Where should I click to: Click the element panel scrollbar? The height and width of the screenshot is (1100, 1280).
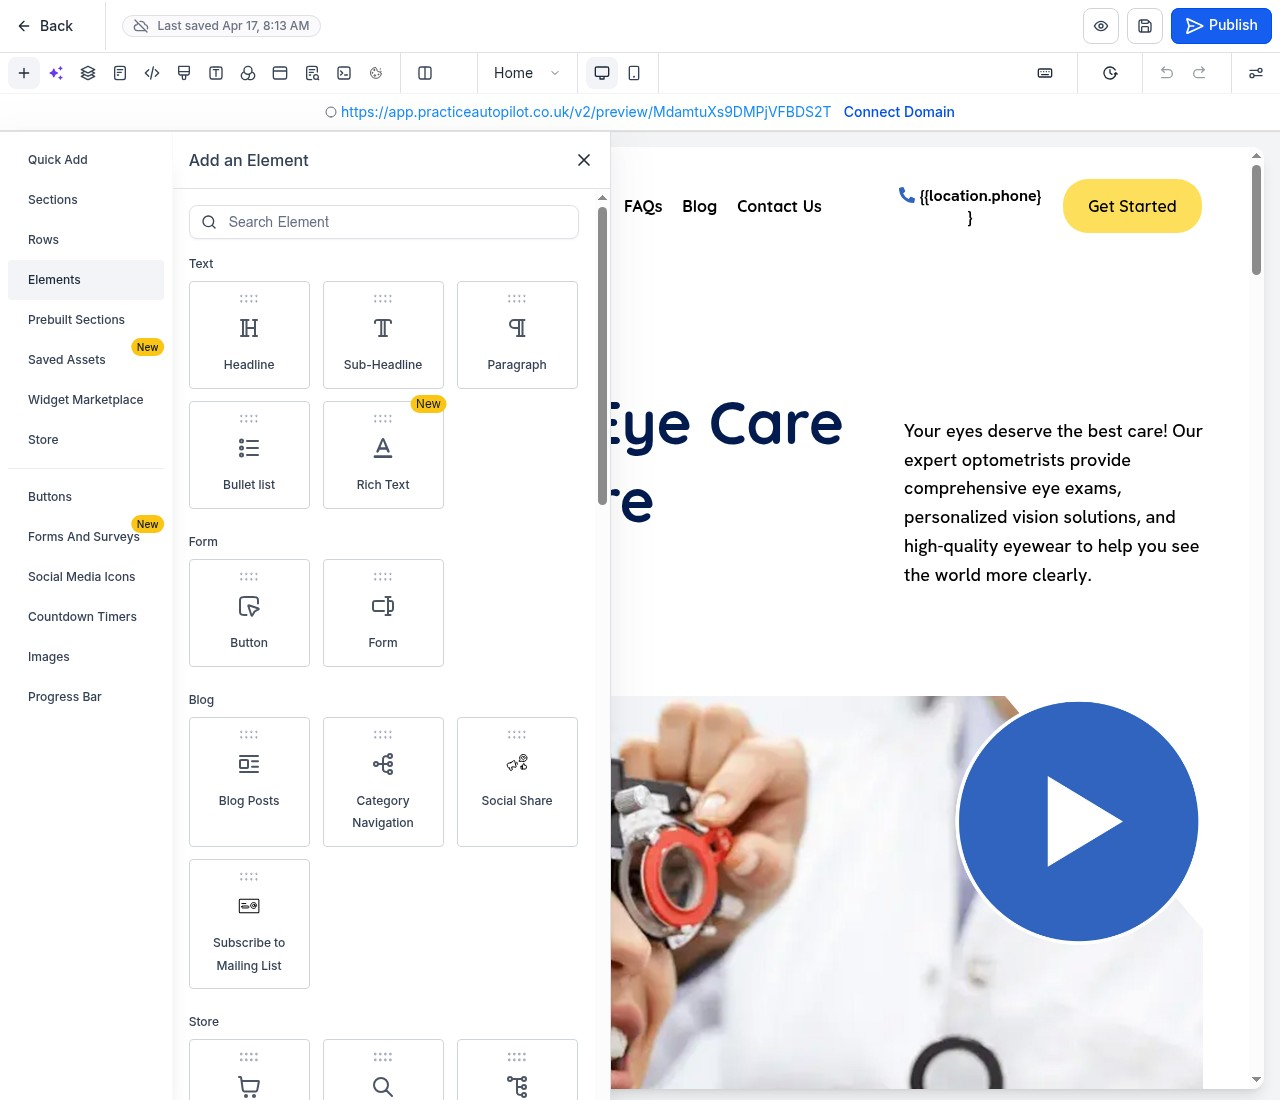pos(602,355)
